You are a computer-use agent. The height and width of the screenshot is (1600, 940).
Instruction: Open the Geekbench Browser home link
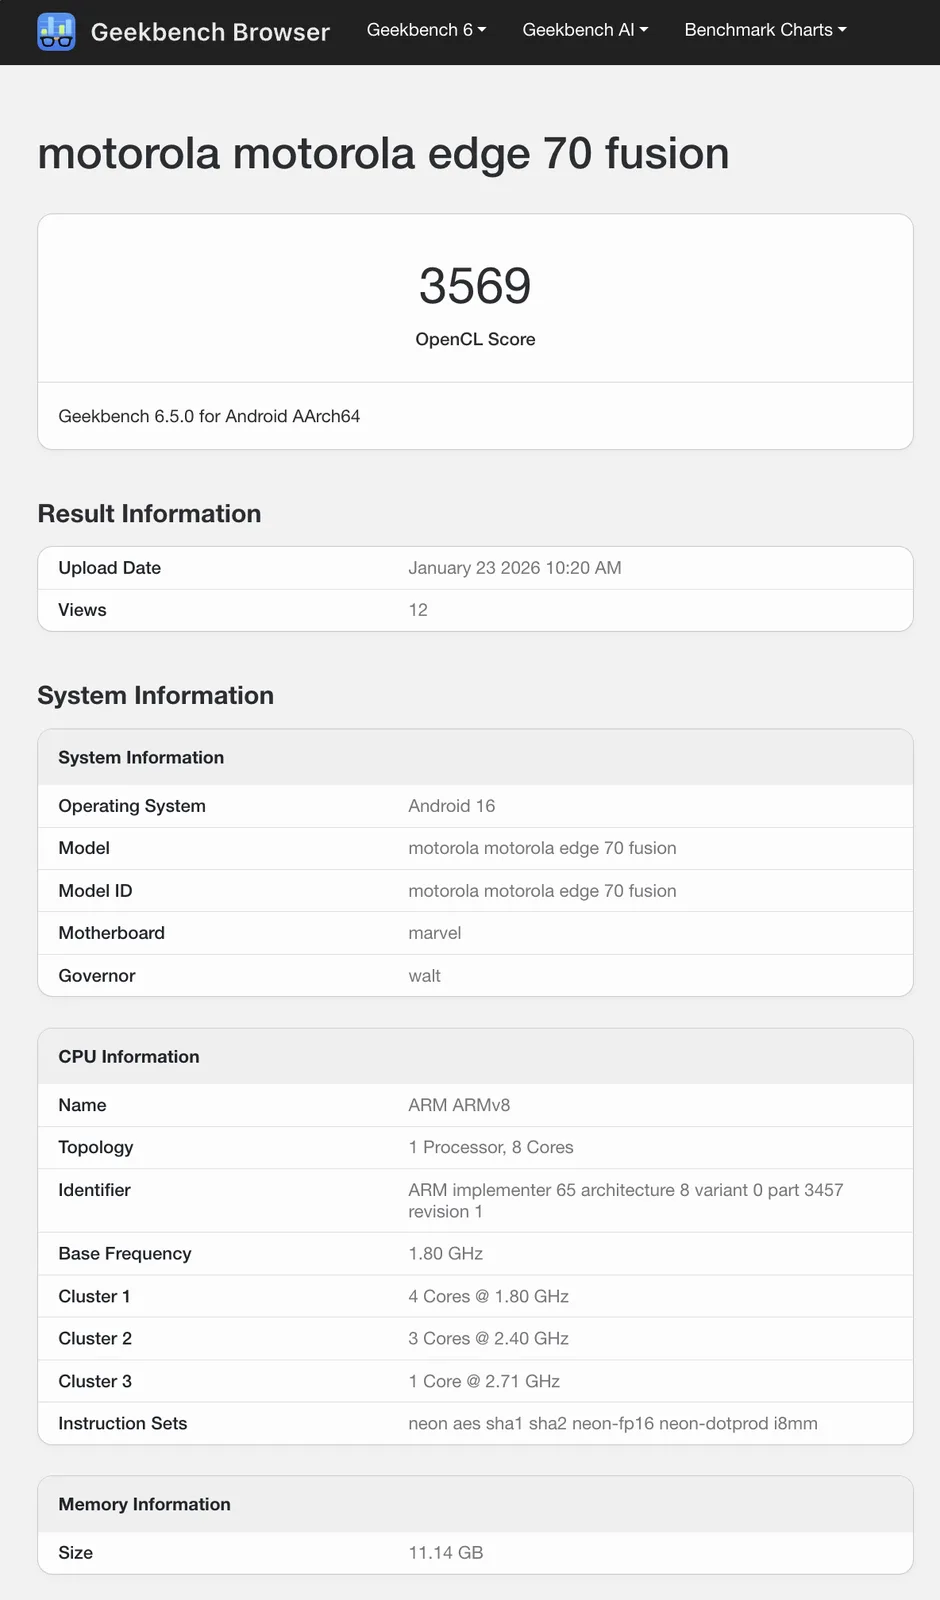tap(210, 32)
